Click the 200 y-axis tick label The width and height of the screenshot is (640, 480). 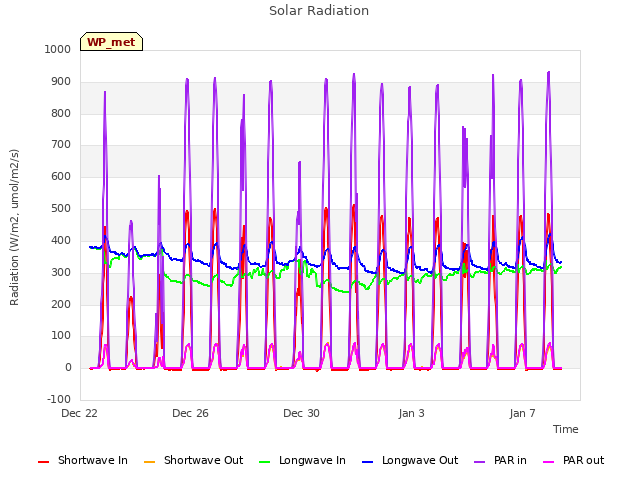pos(61,304)
